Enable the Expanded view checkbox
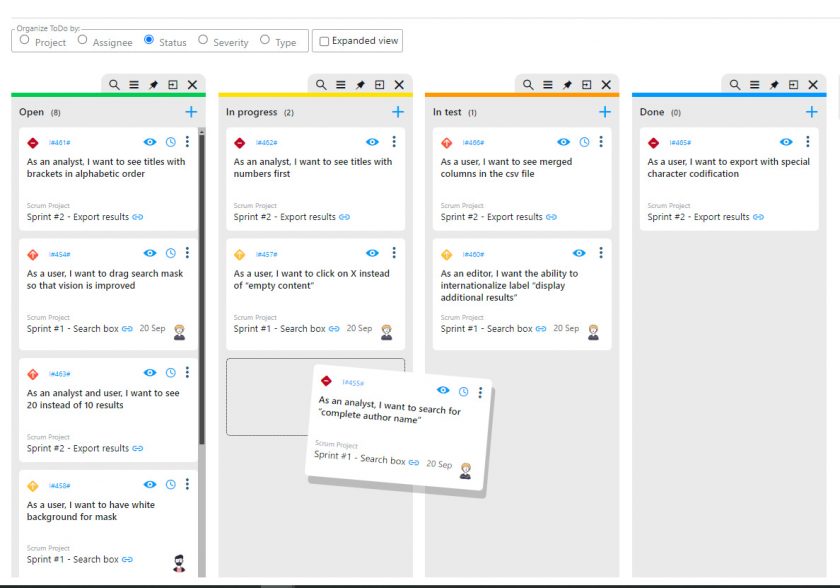Screen dimensions: 840x588 (326, 40)
